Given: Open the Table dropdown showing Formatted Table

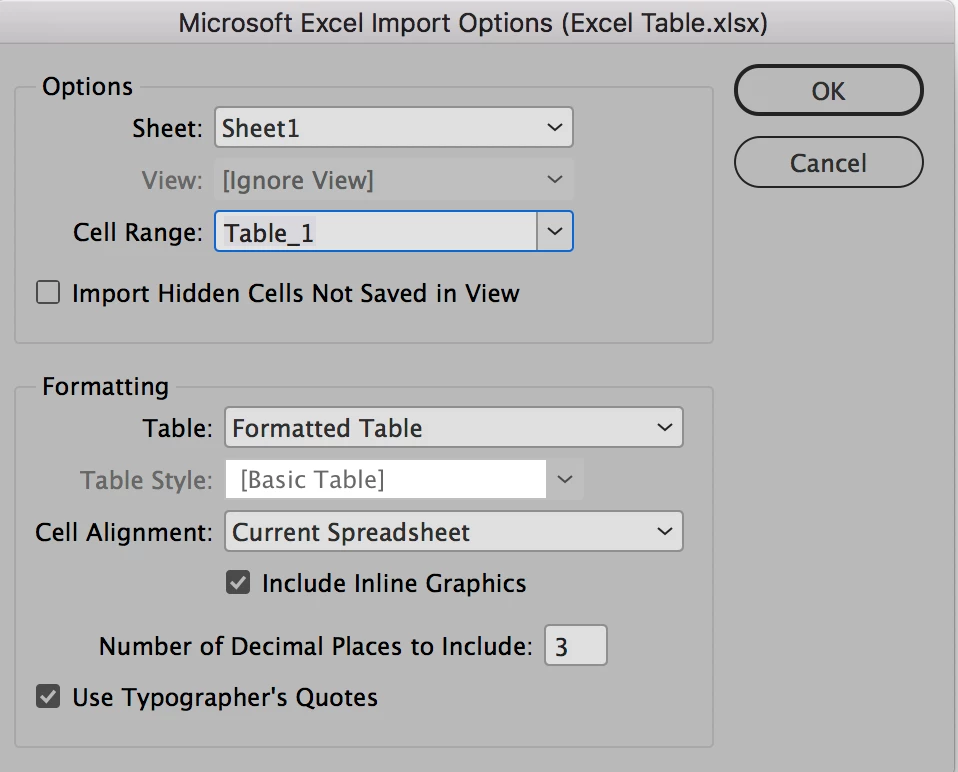Looking at the screenshot, I should point(453,428).
